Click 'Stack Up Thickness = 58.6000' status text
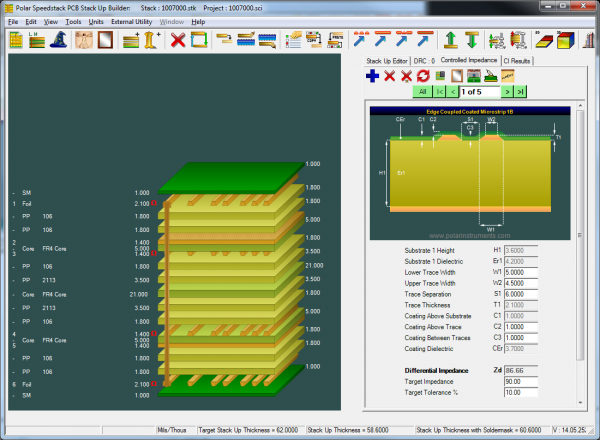Image resolution: width=600 pixels, height=440 pixels. (x=348, y=430)
